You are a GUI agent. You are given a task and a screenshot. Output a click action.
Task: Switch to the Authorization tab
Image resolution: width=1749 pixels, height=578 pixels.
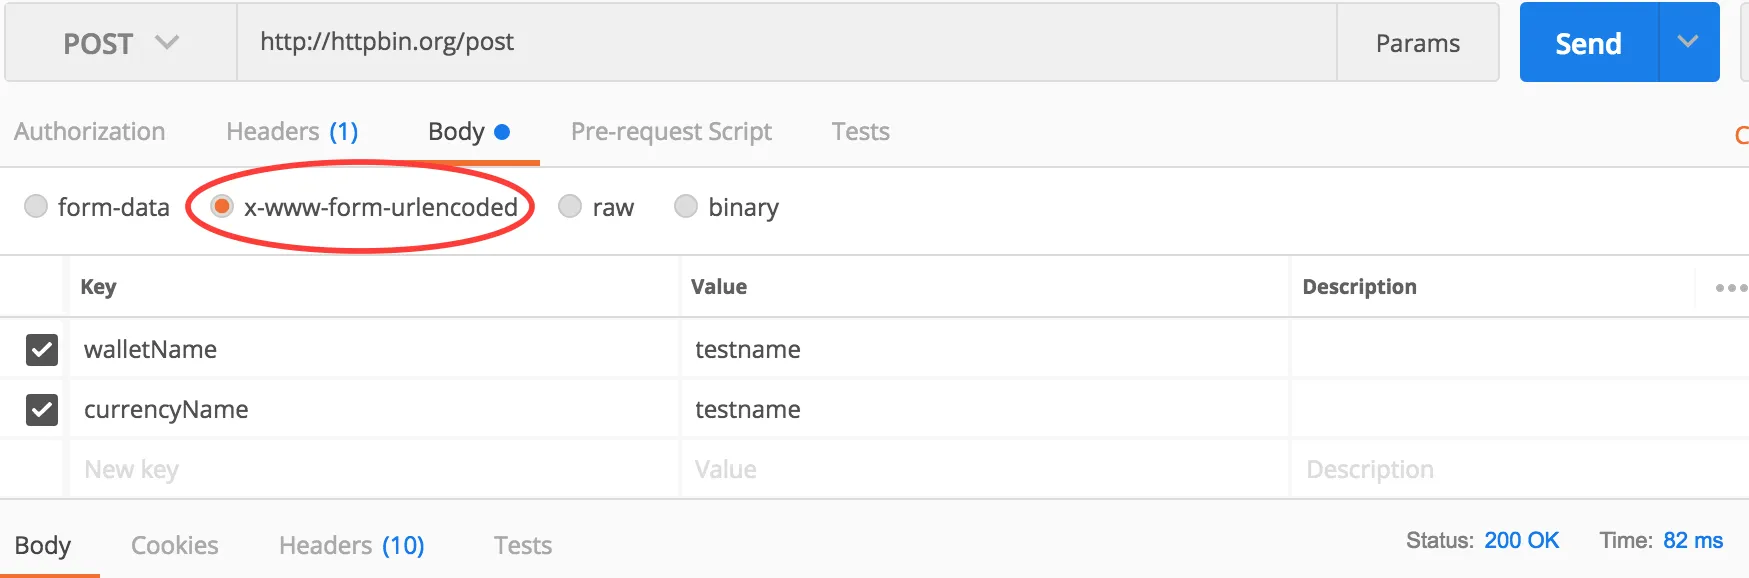(90, 132)
